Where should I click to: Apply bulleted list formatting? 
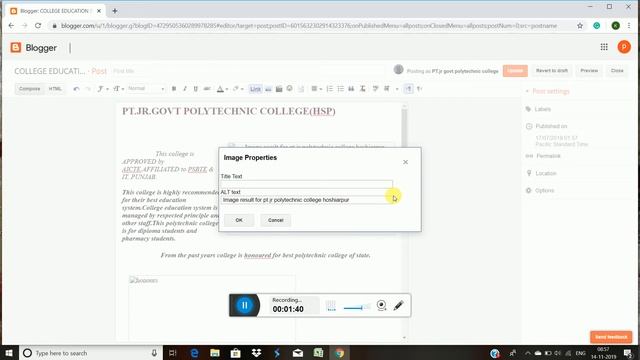tap(340, 89)
